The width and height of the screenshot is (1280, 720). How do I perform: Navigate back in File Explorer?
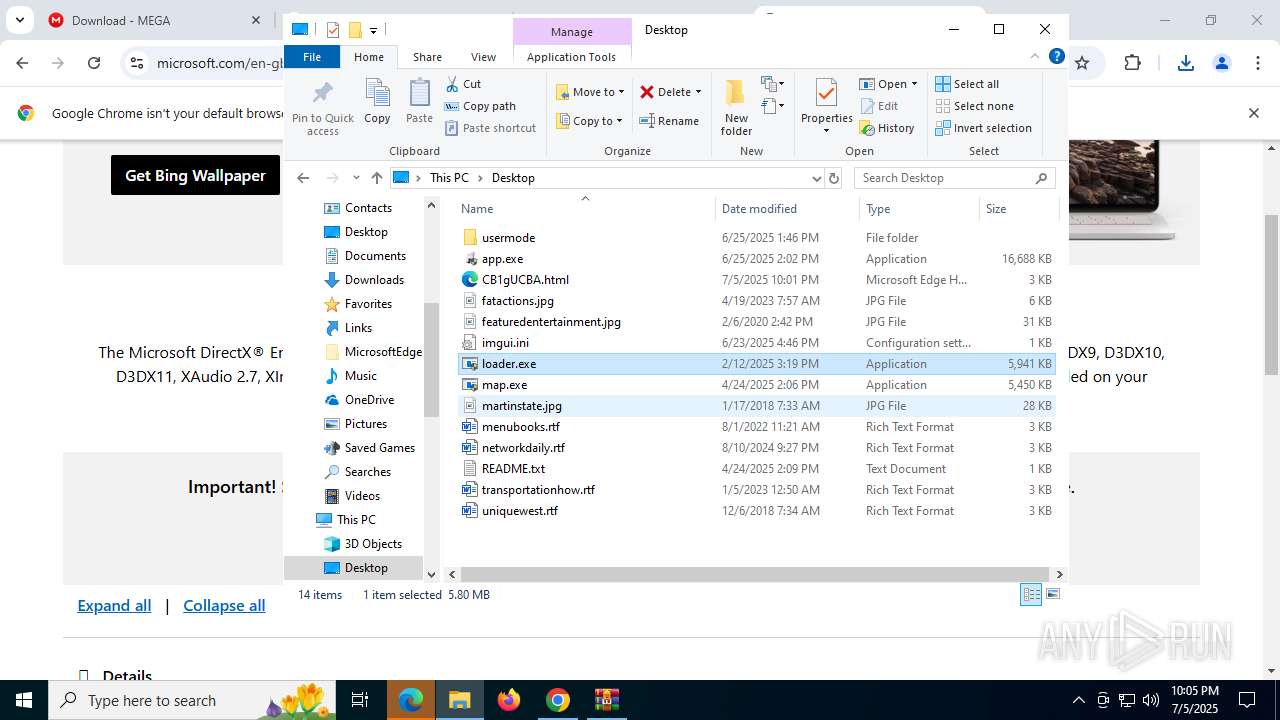303,178
